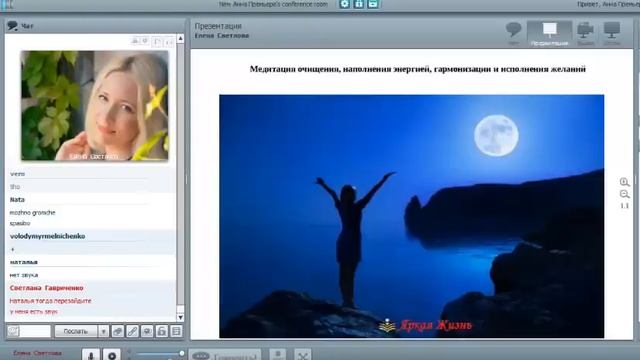The width and height of the screenshot is (640, 360).
Task: Click the first small icon above webcam in chat
Action: point(135,41)
